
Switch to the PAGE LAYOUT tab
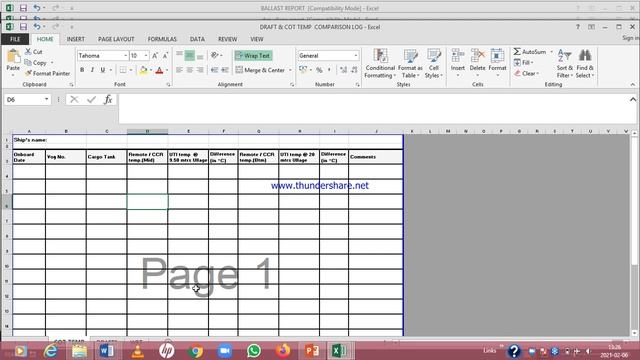116,39
